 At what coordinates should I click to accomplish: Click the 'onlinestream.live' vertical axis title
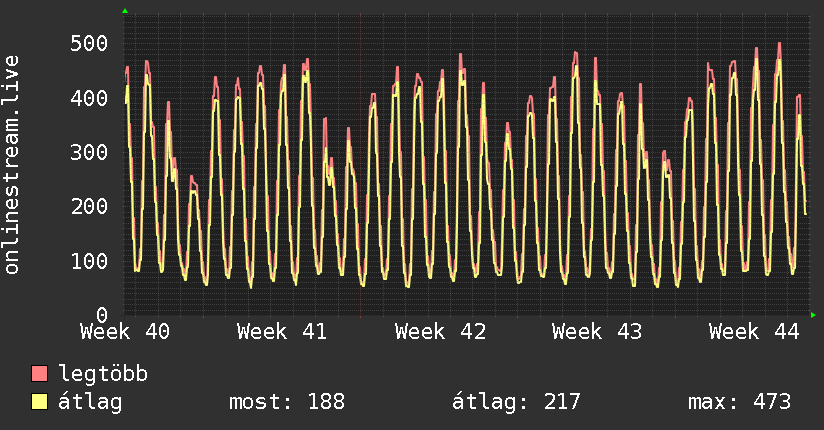[12, 165]
